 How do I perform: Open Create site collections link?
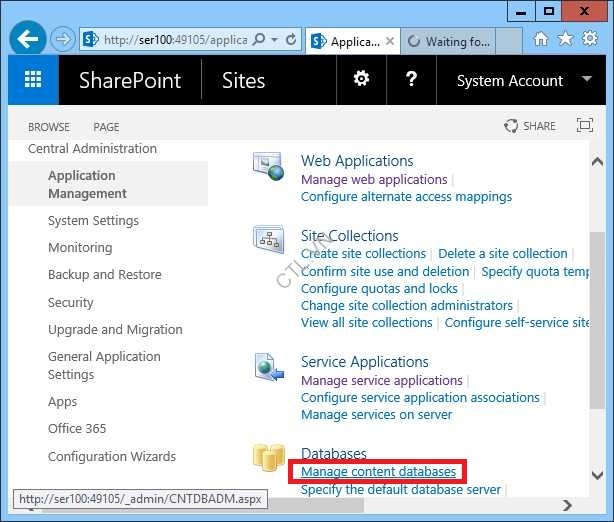pyautogui.click(x=363, y=254)
